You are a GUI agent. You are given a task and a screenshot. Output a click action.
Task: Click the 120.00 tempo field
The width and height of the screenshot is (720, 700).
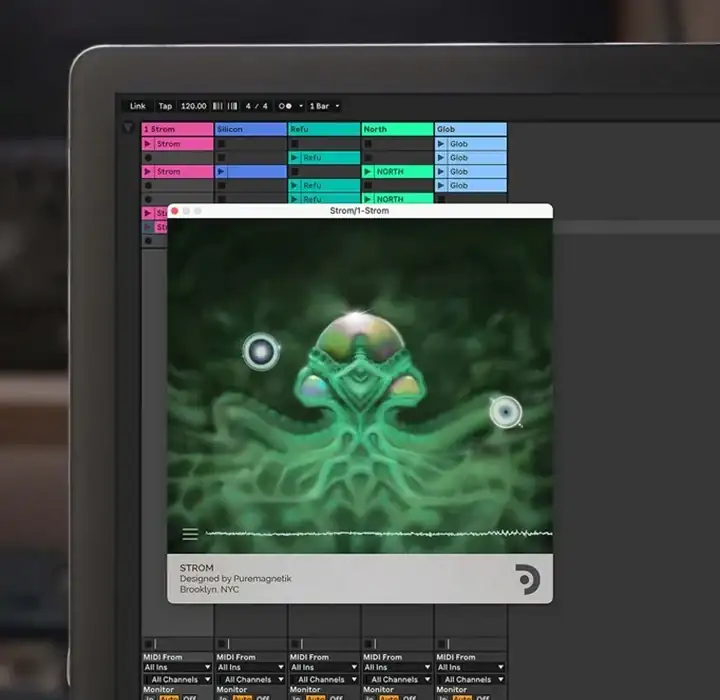tap(193, 106)
